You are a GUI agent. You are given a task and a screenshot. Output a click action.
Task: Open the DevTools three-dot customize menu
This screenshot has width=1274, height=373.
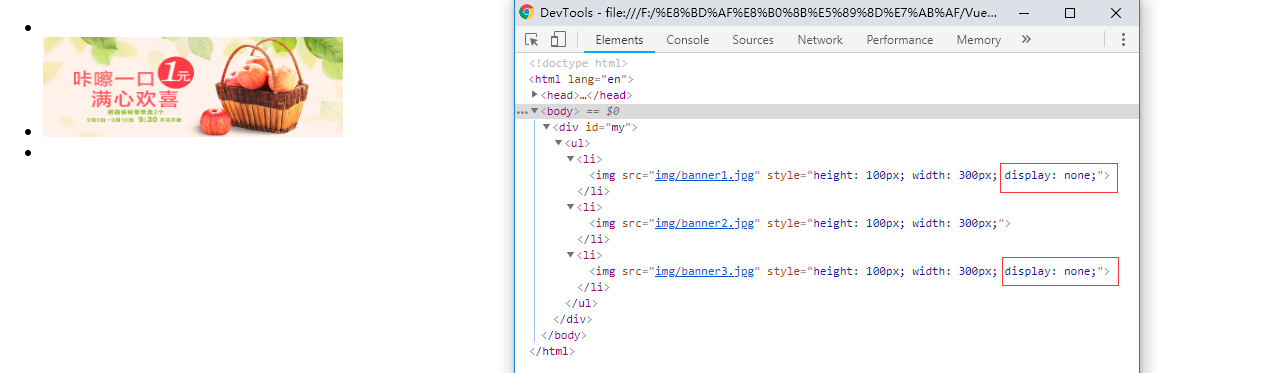pos(1123,39)
